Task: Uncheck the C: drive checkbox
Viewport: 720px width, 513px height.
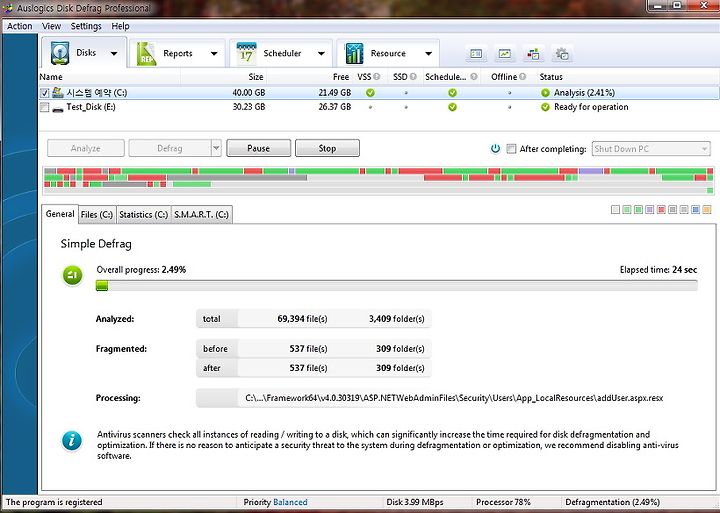Action: [44, 93]
